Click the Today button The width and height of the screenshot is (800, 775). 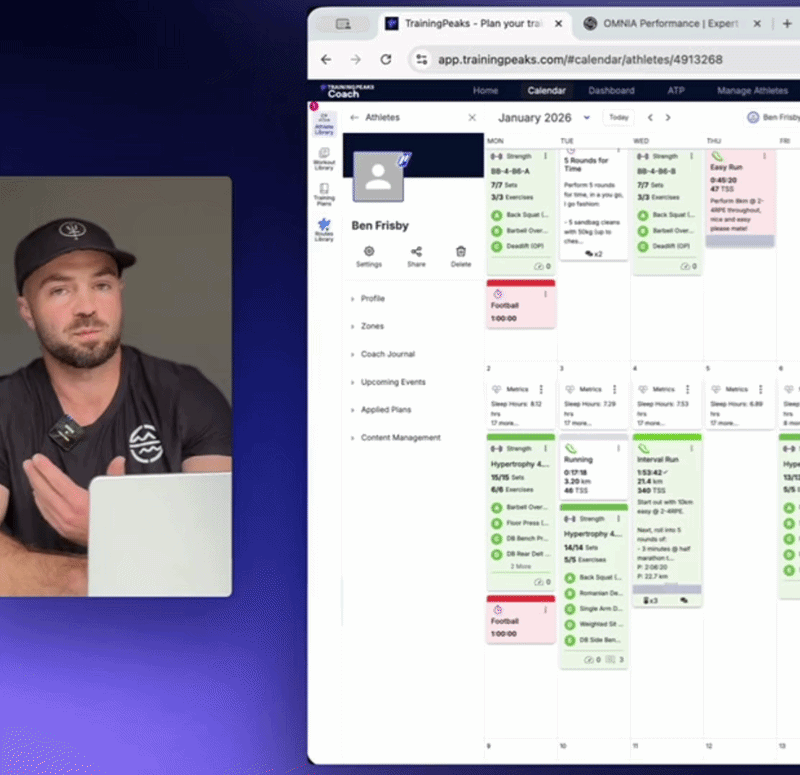tap(618, 117)
